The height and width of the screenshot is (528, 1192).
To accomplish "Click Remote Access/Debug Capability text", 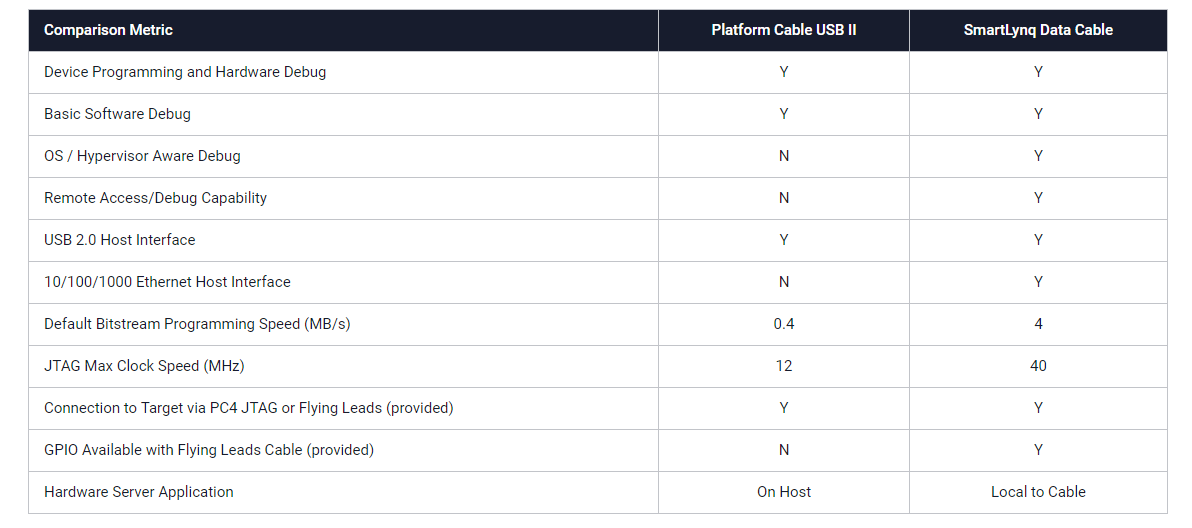I will 155,198.
